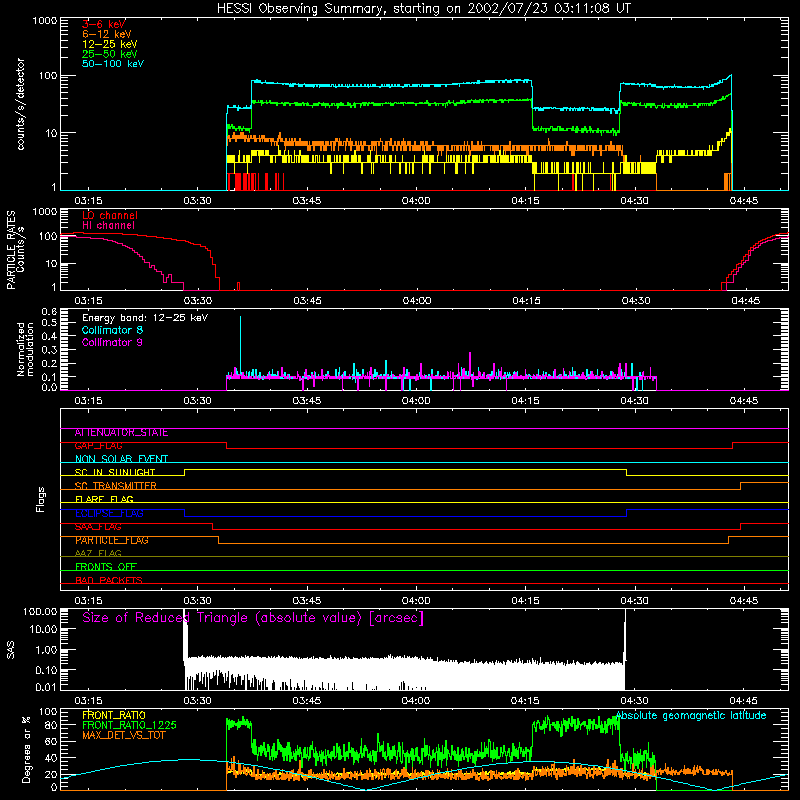Click the HI channel legend label
Screen dimensions: 800x800
[108, 226]
